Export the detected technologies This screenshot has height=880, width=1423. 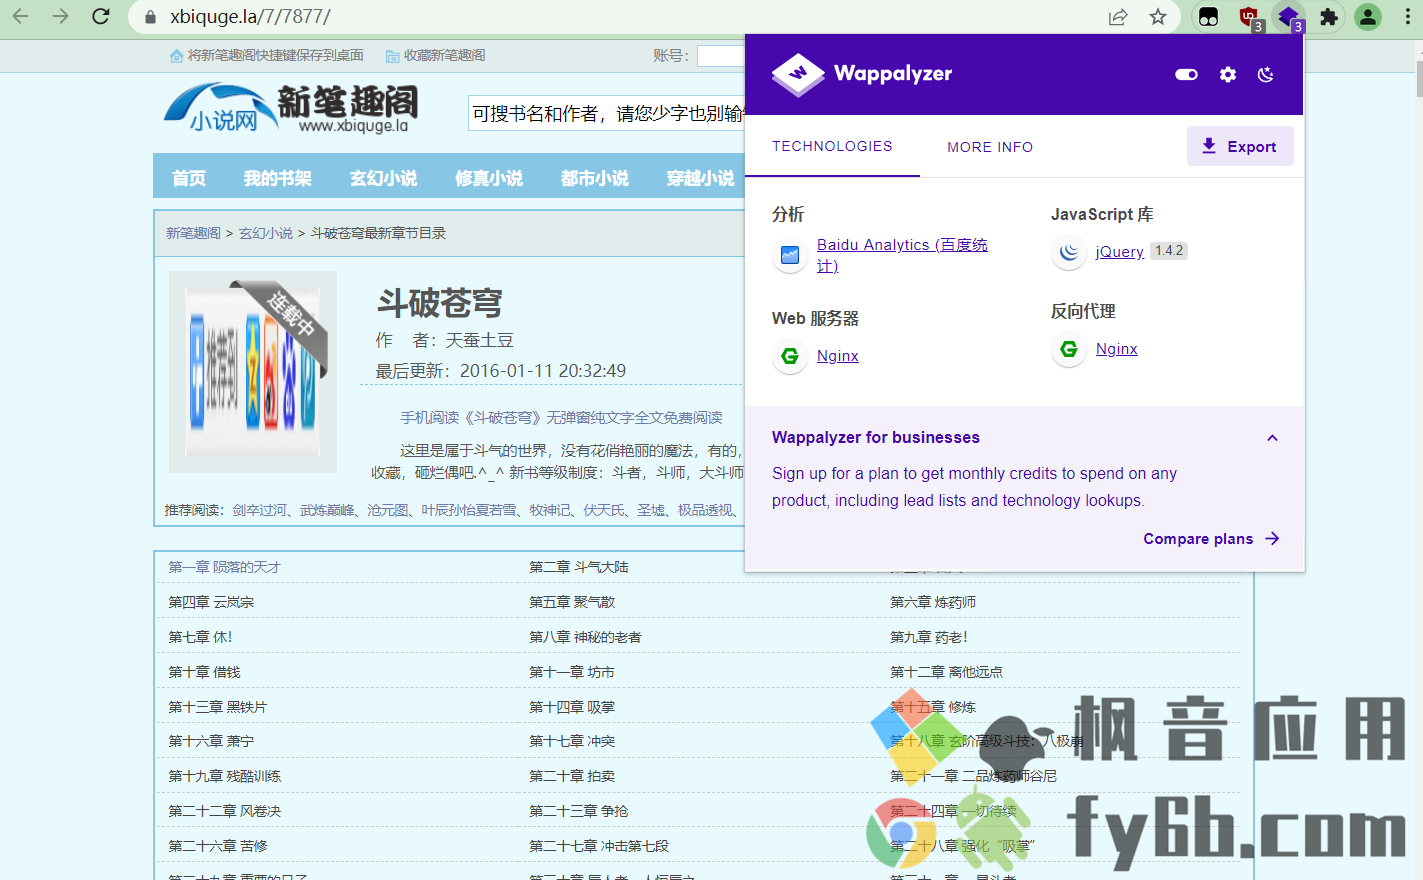pyautogui.click(x=1240, y=146)
